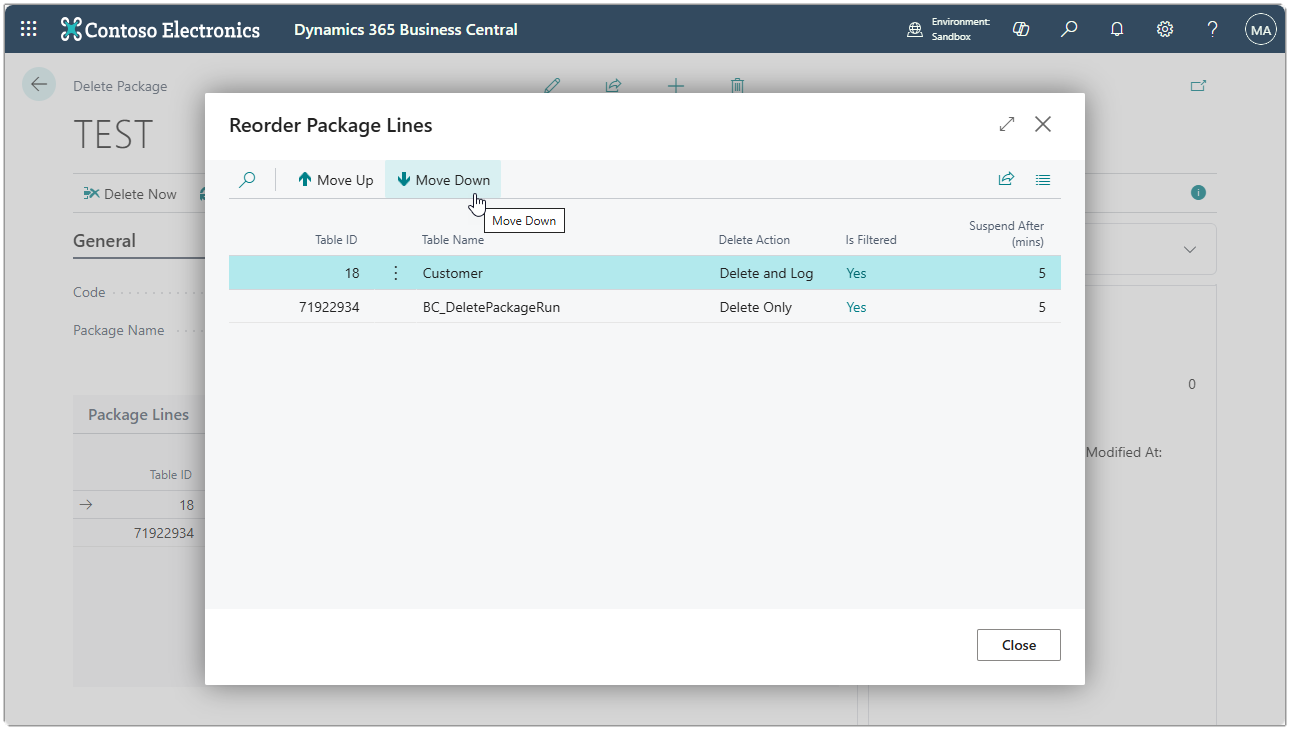
Task: Open the notifications bell
Action: click(1116, 29)
